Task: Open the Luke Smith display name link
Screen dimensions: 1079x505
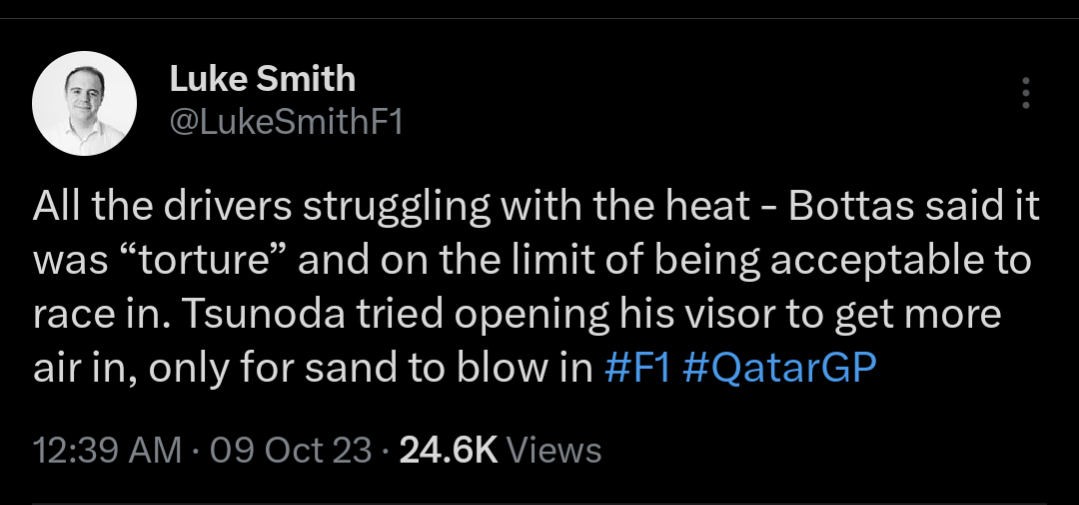Action: point(262,78)
